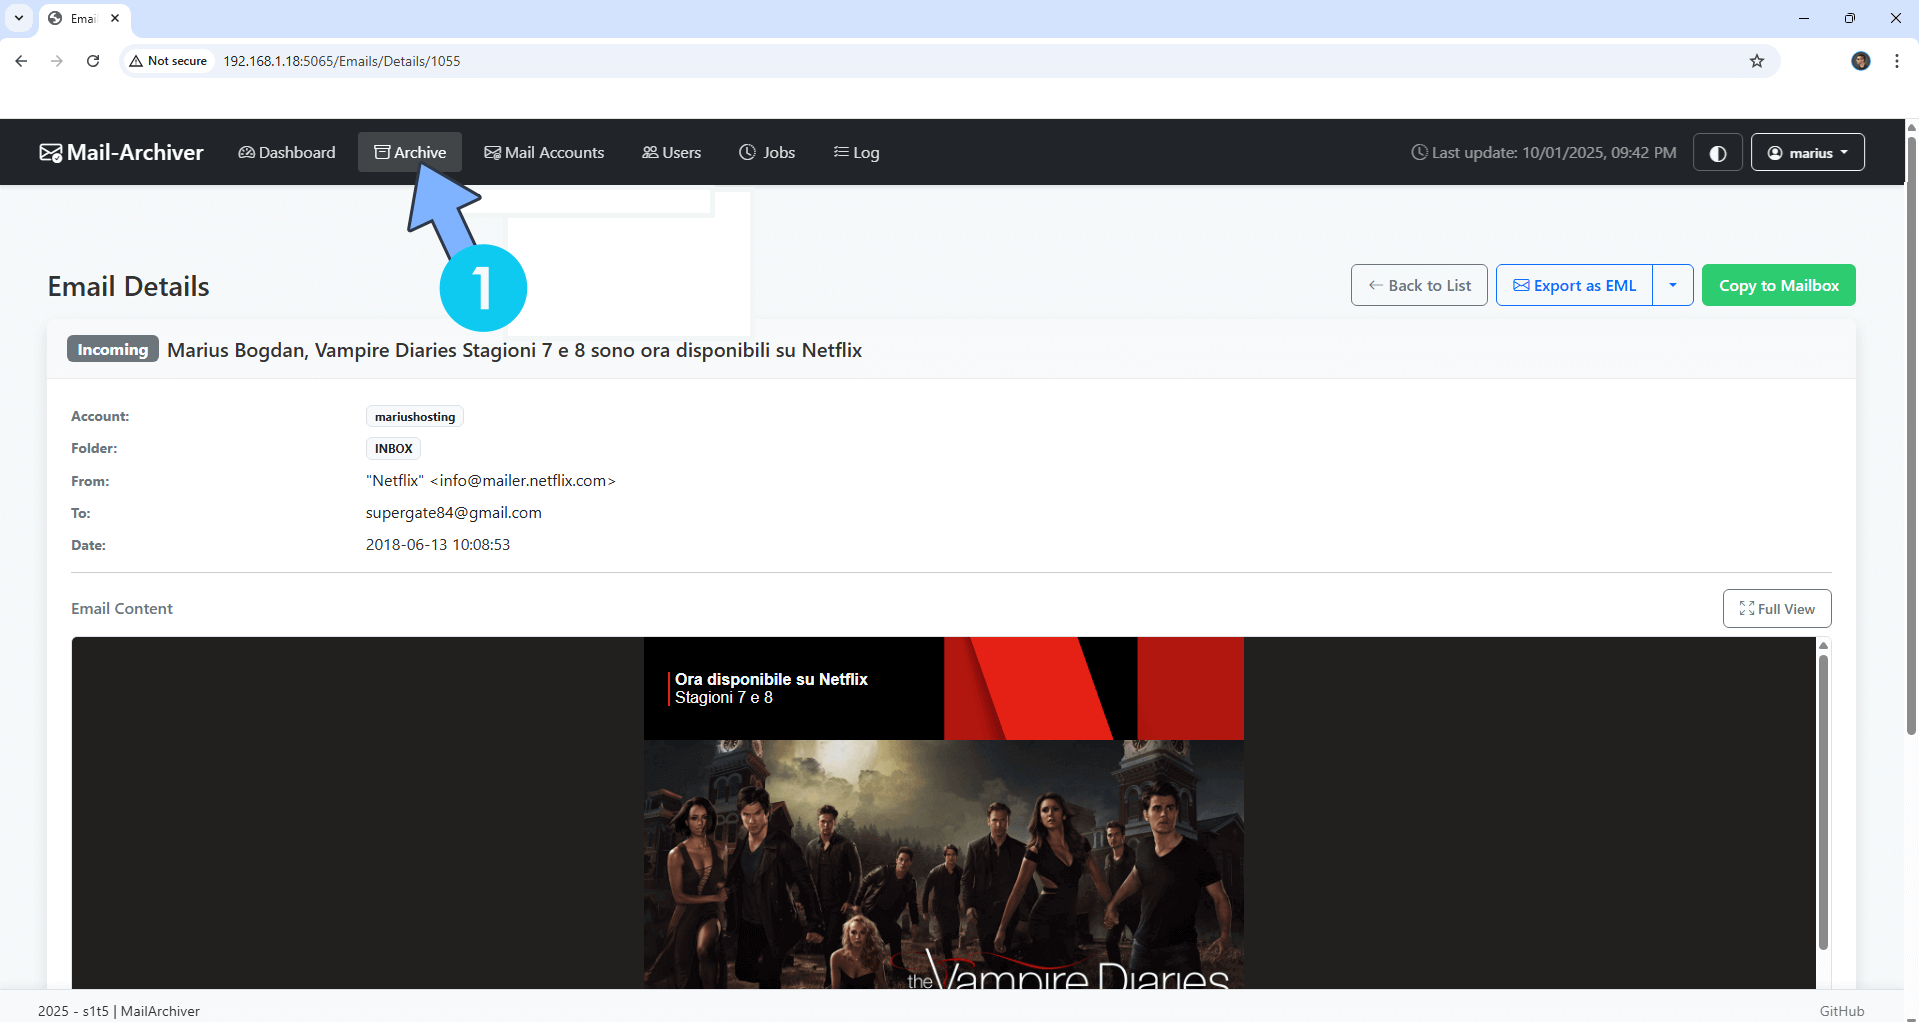Screen dimensions: 1919x1022
Task: Reload the page using the refresh icon
Action: tap(93, 61)
